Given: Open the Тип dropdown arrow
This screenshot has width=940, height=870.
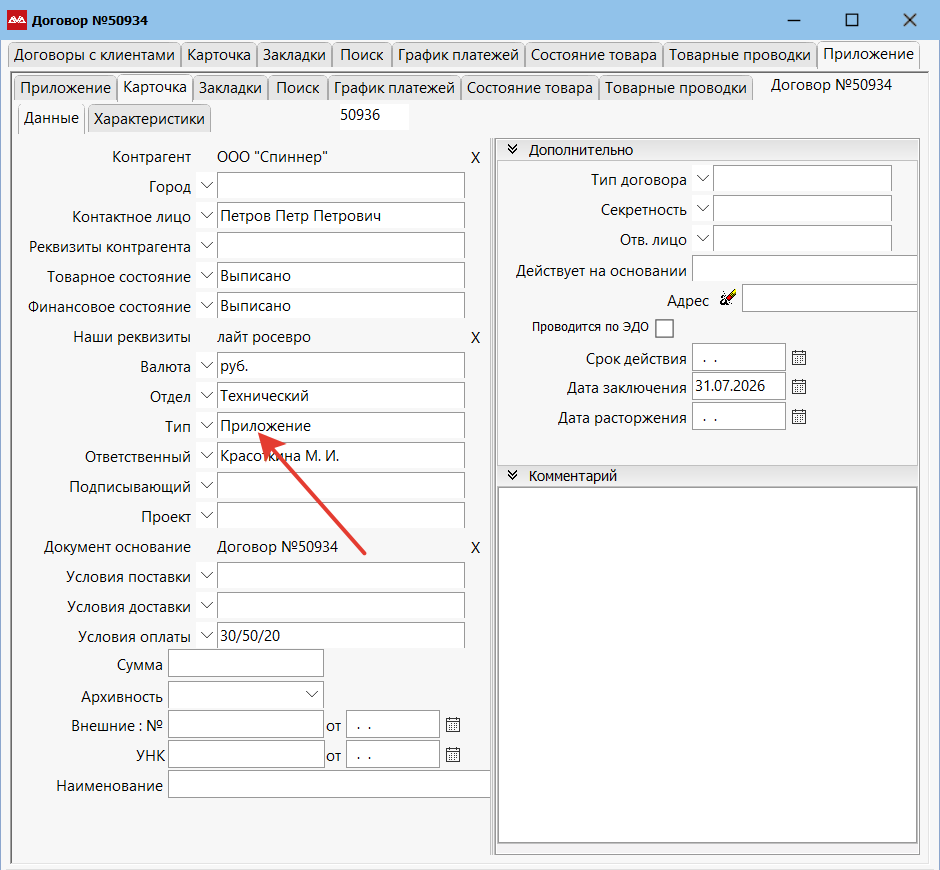Looking at the screenshot, I should [x=206, y=426].
